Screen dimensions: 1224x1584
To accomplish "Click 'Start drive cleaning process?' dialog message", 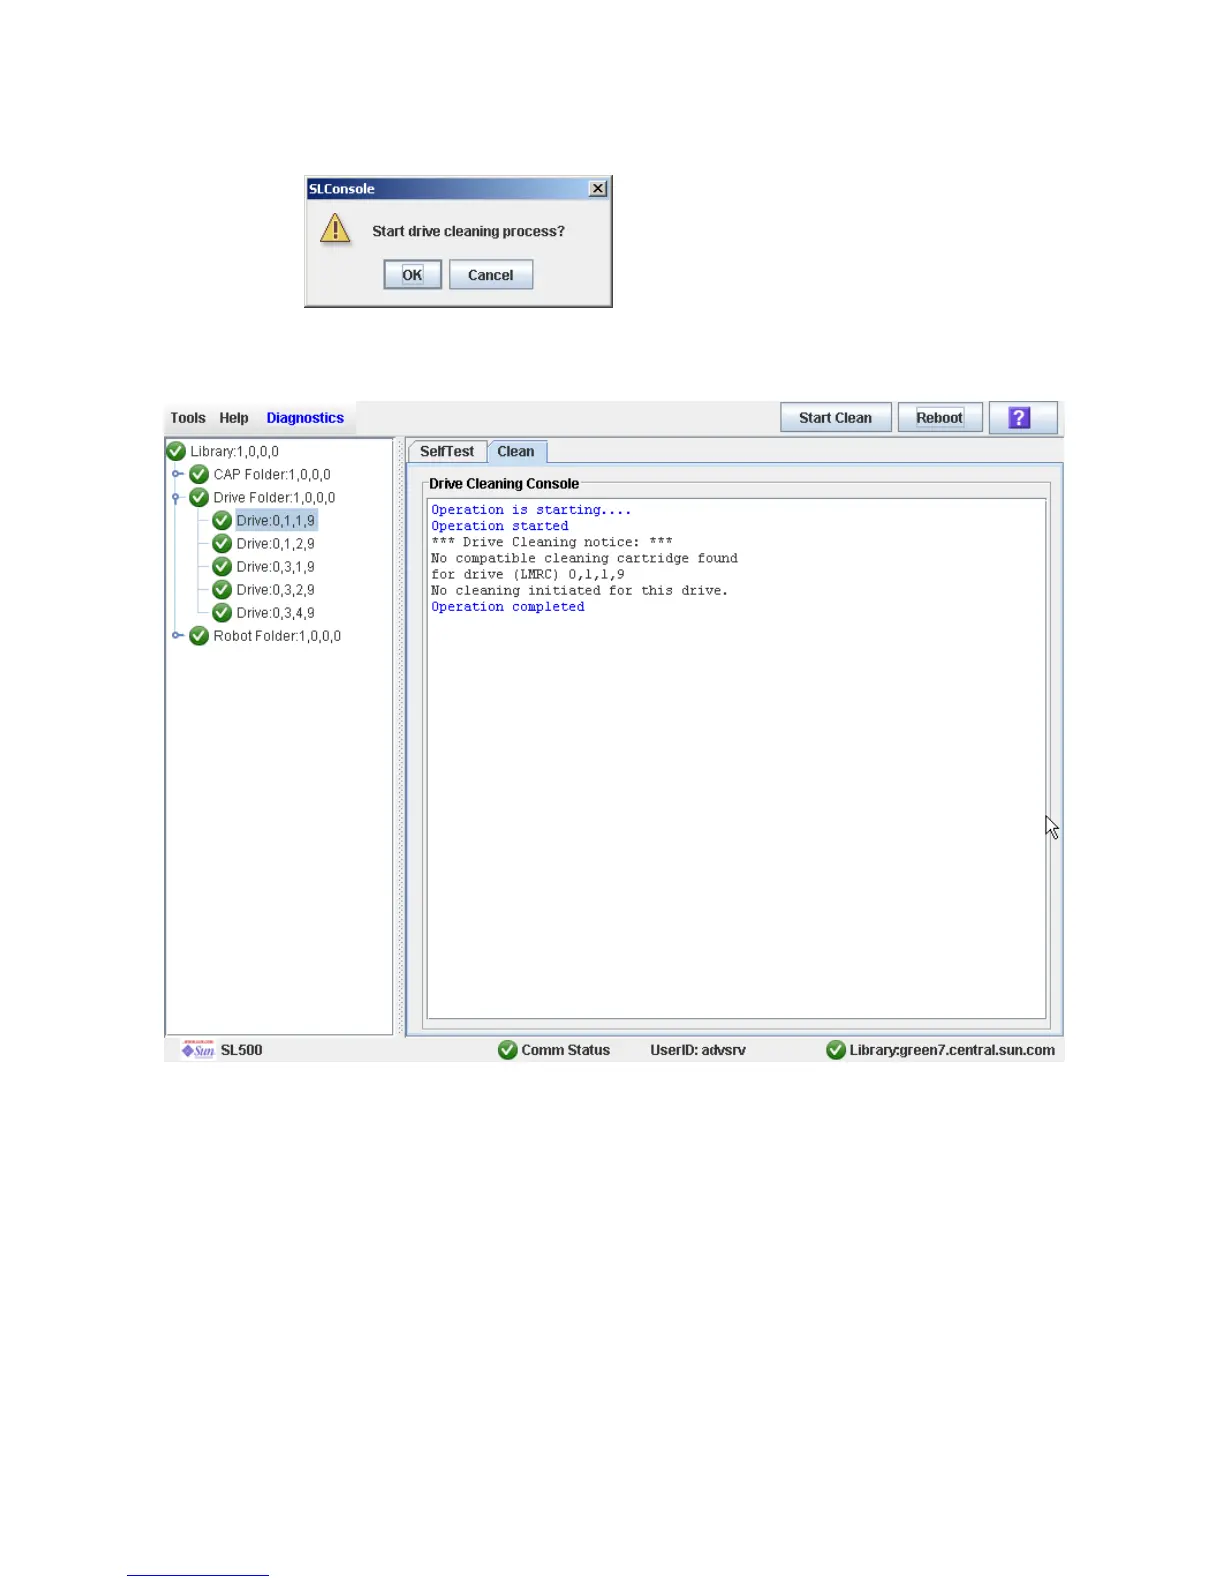I will pos(468,231).
